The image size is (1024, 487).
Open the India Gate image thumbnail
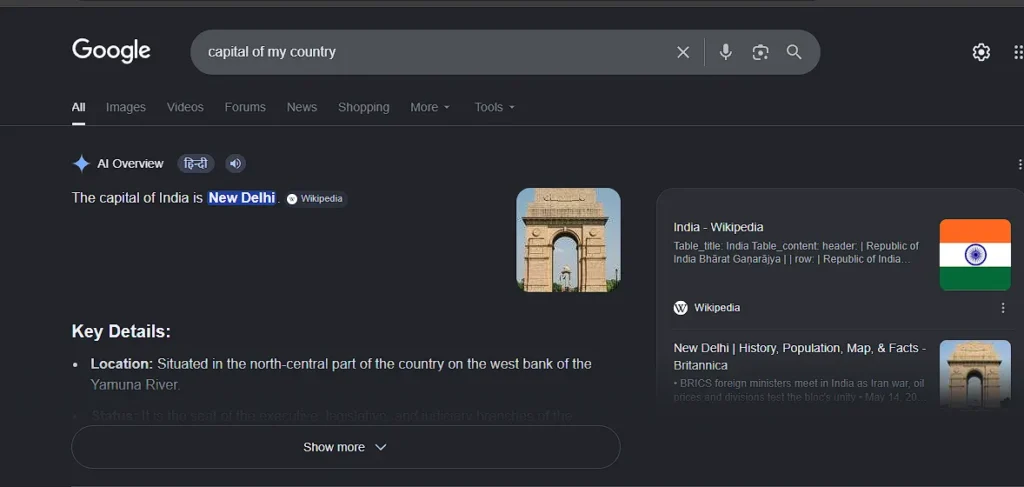click(x=568, y=240)
